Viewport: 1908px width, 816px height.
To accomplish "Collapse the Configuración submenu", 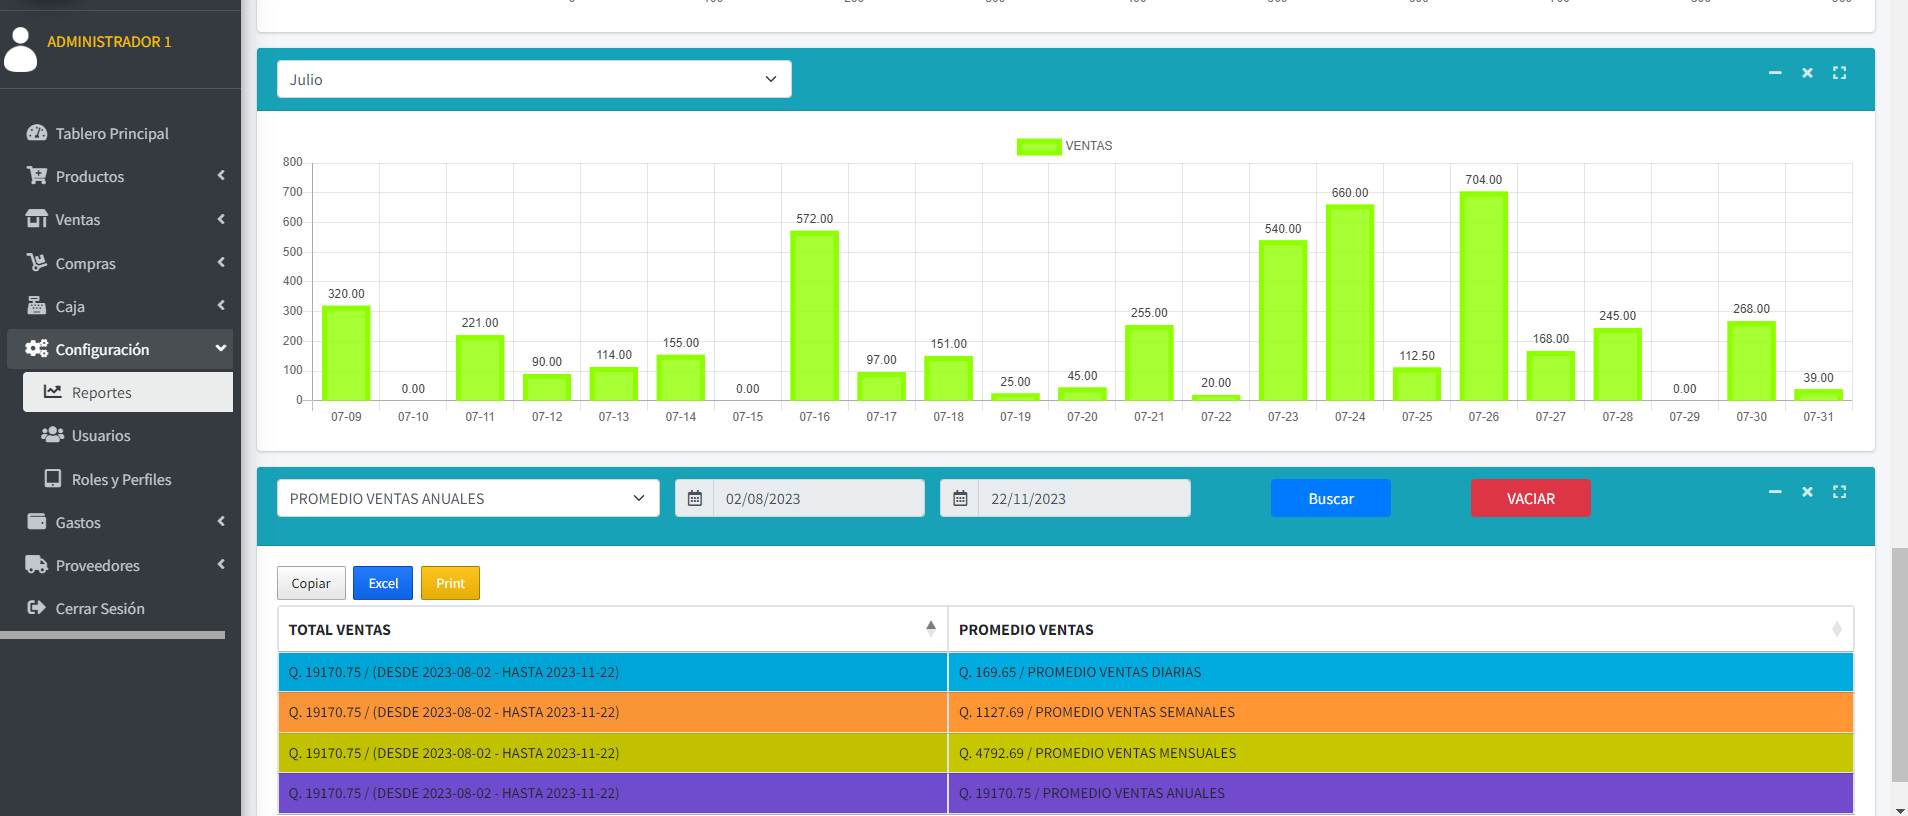I will 221,349.
